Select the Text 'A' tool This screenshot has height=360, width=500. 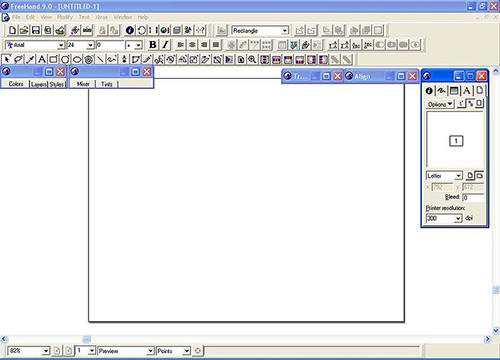(42, 59)
